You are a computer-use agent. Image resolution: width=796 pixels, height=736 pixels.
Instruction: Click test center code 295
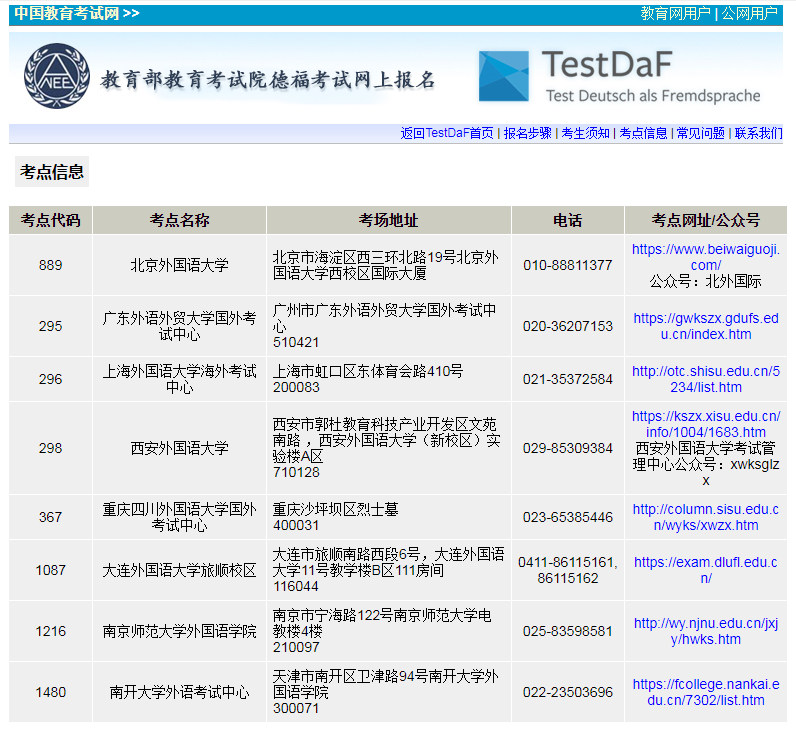(50, 326)
